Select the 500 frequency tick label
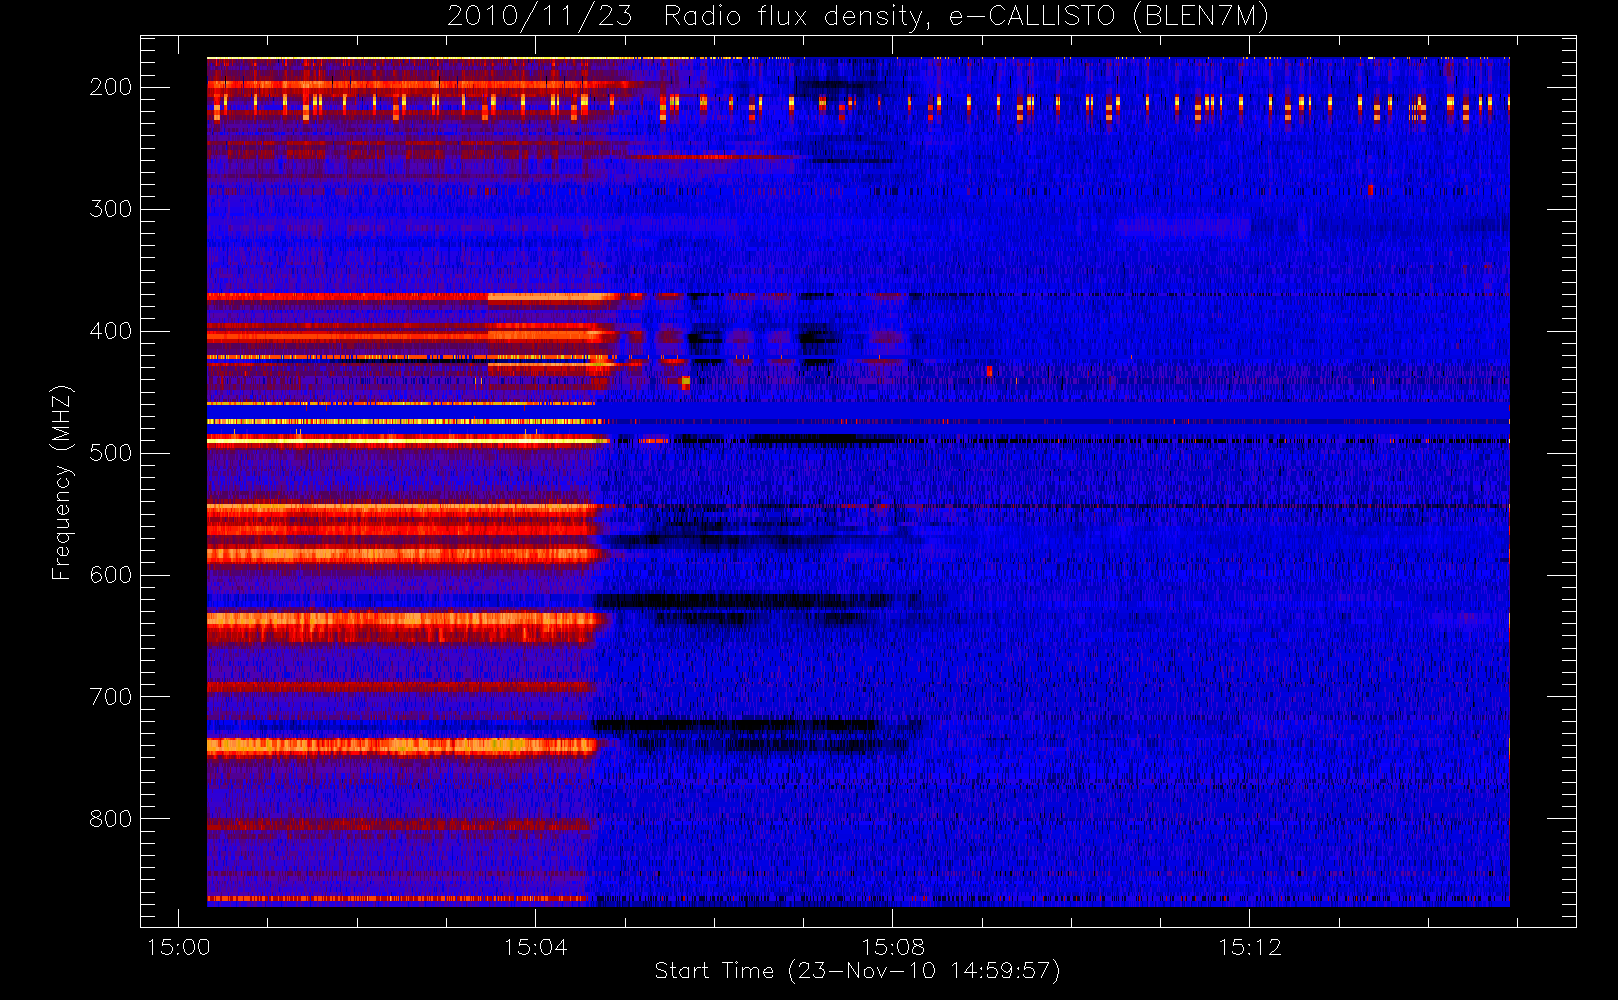 (x=110, y=453)
